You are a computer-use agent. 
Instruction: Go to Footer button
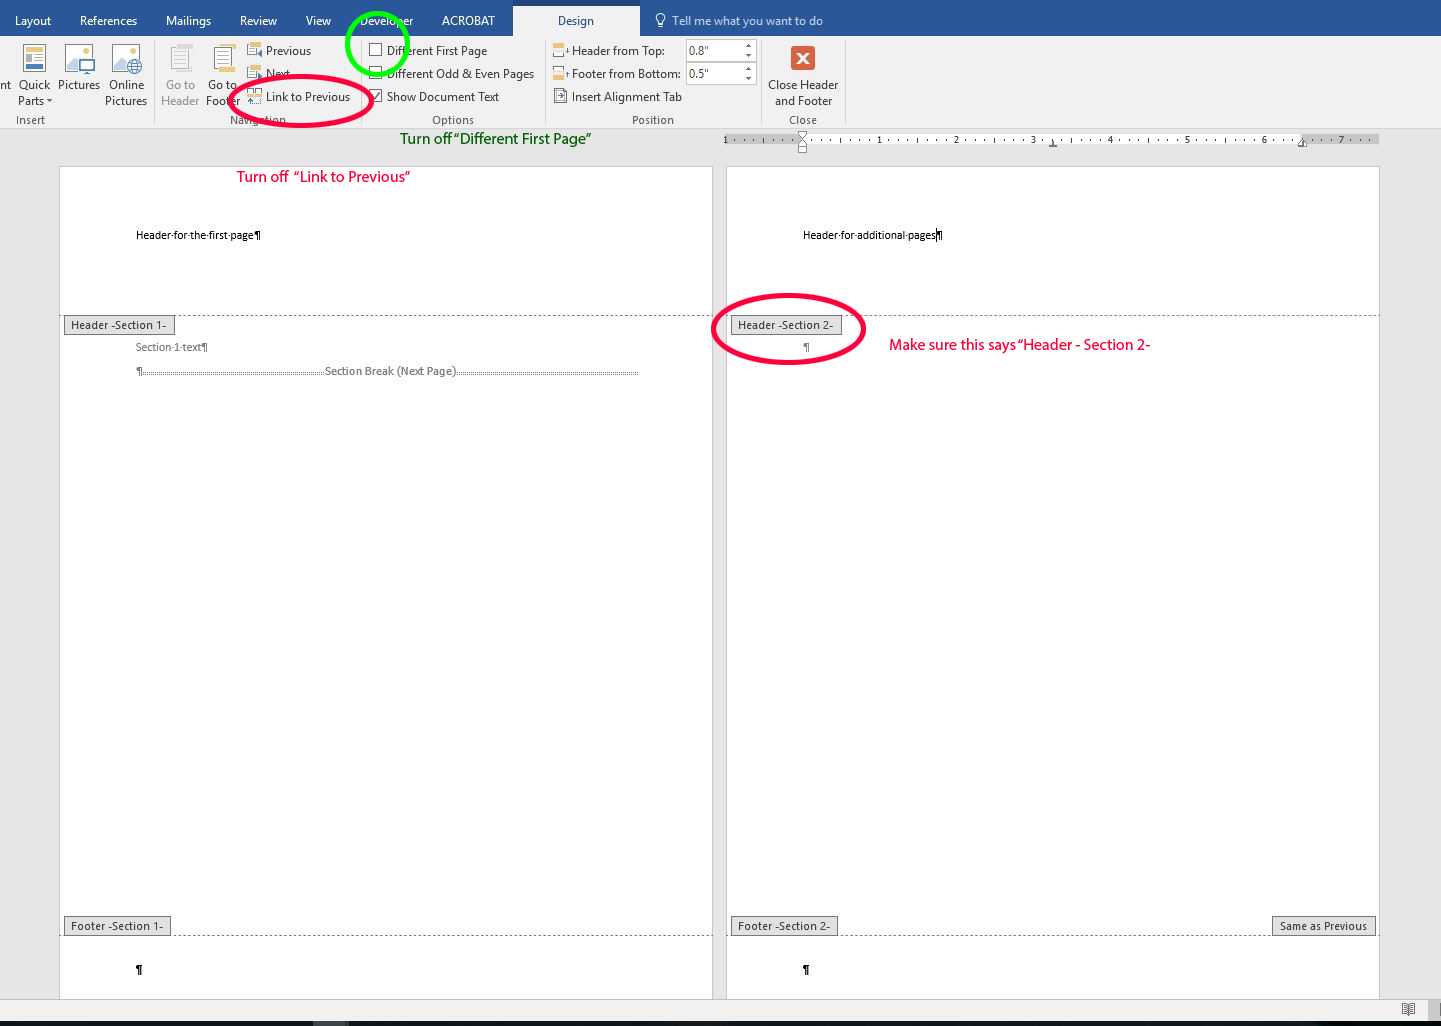pos(223,75)
